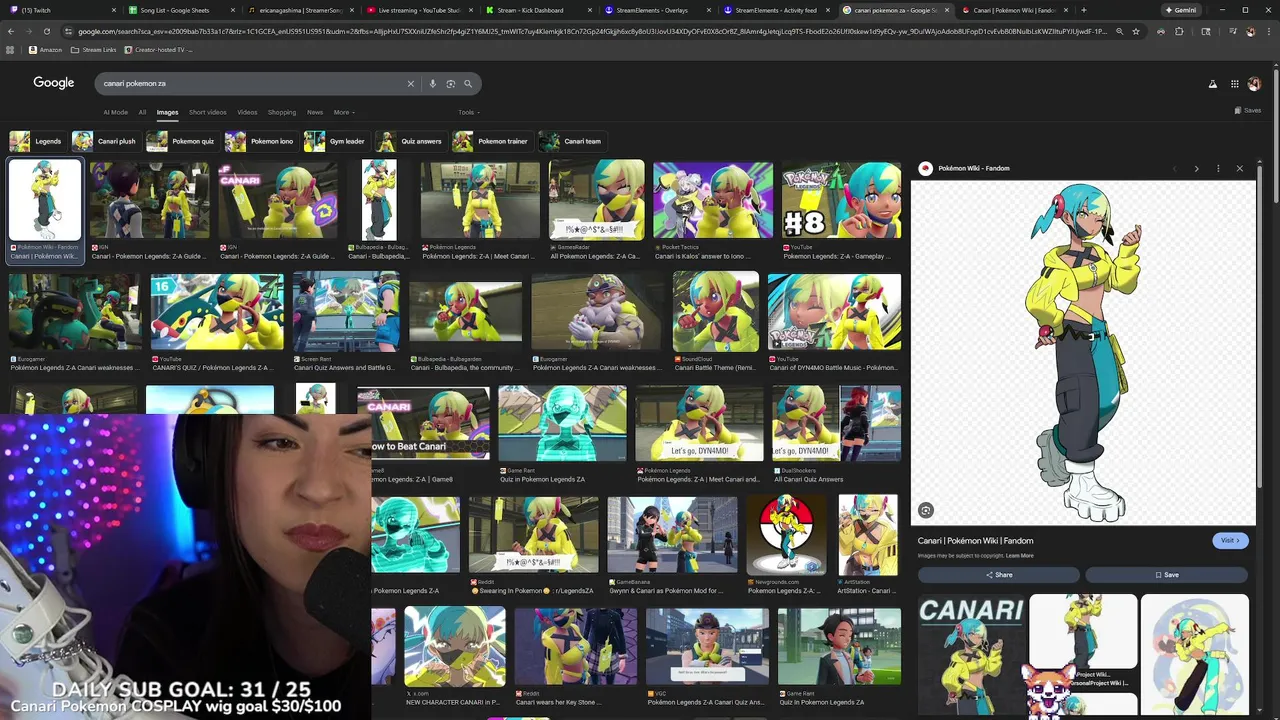
Task: Switch to All results tab
Action: point(142,112)
